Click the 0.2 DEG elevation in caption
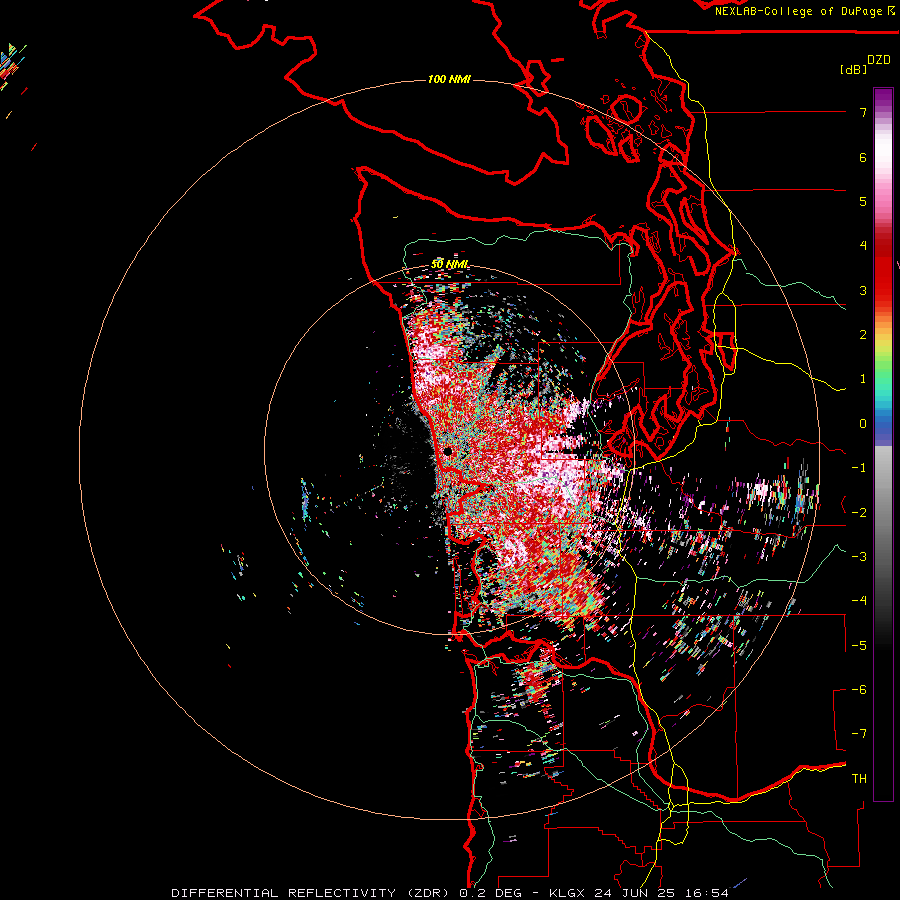 pyautogui.click(x=490, y=893)
